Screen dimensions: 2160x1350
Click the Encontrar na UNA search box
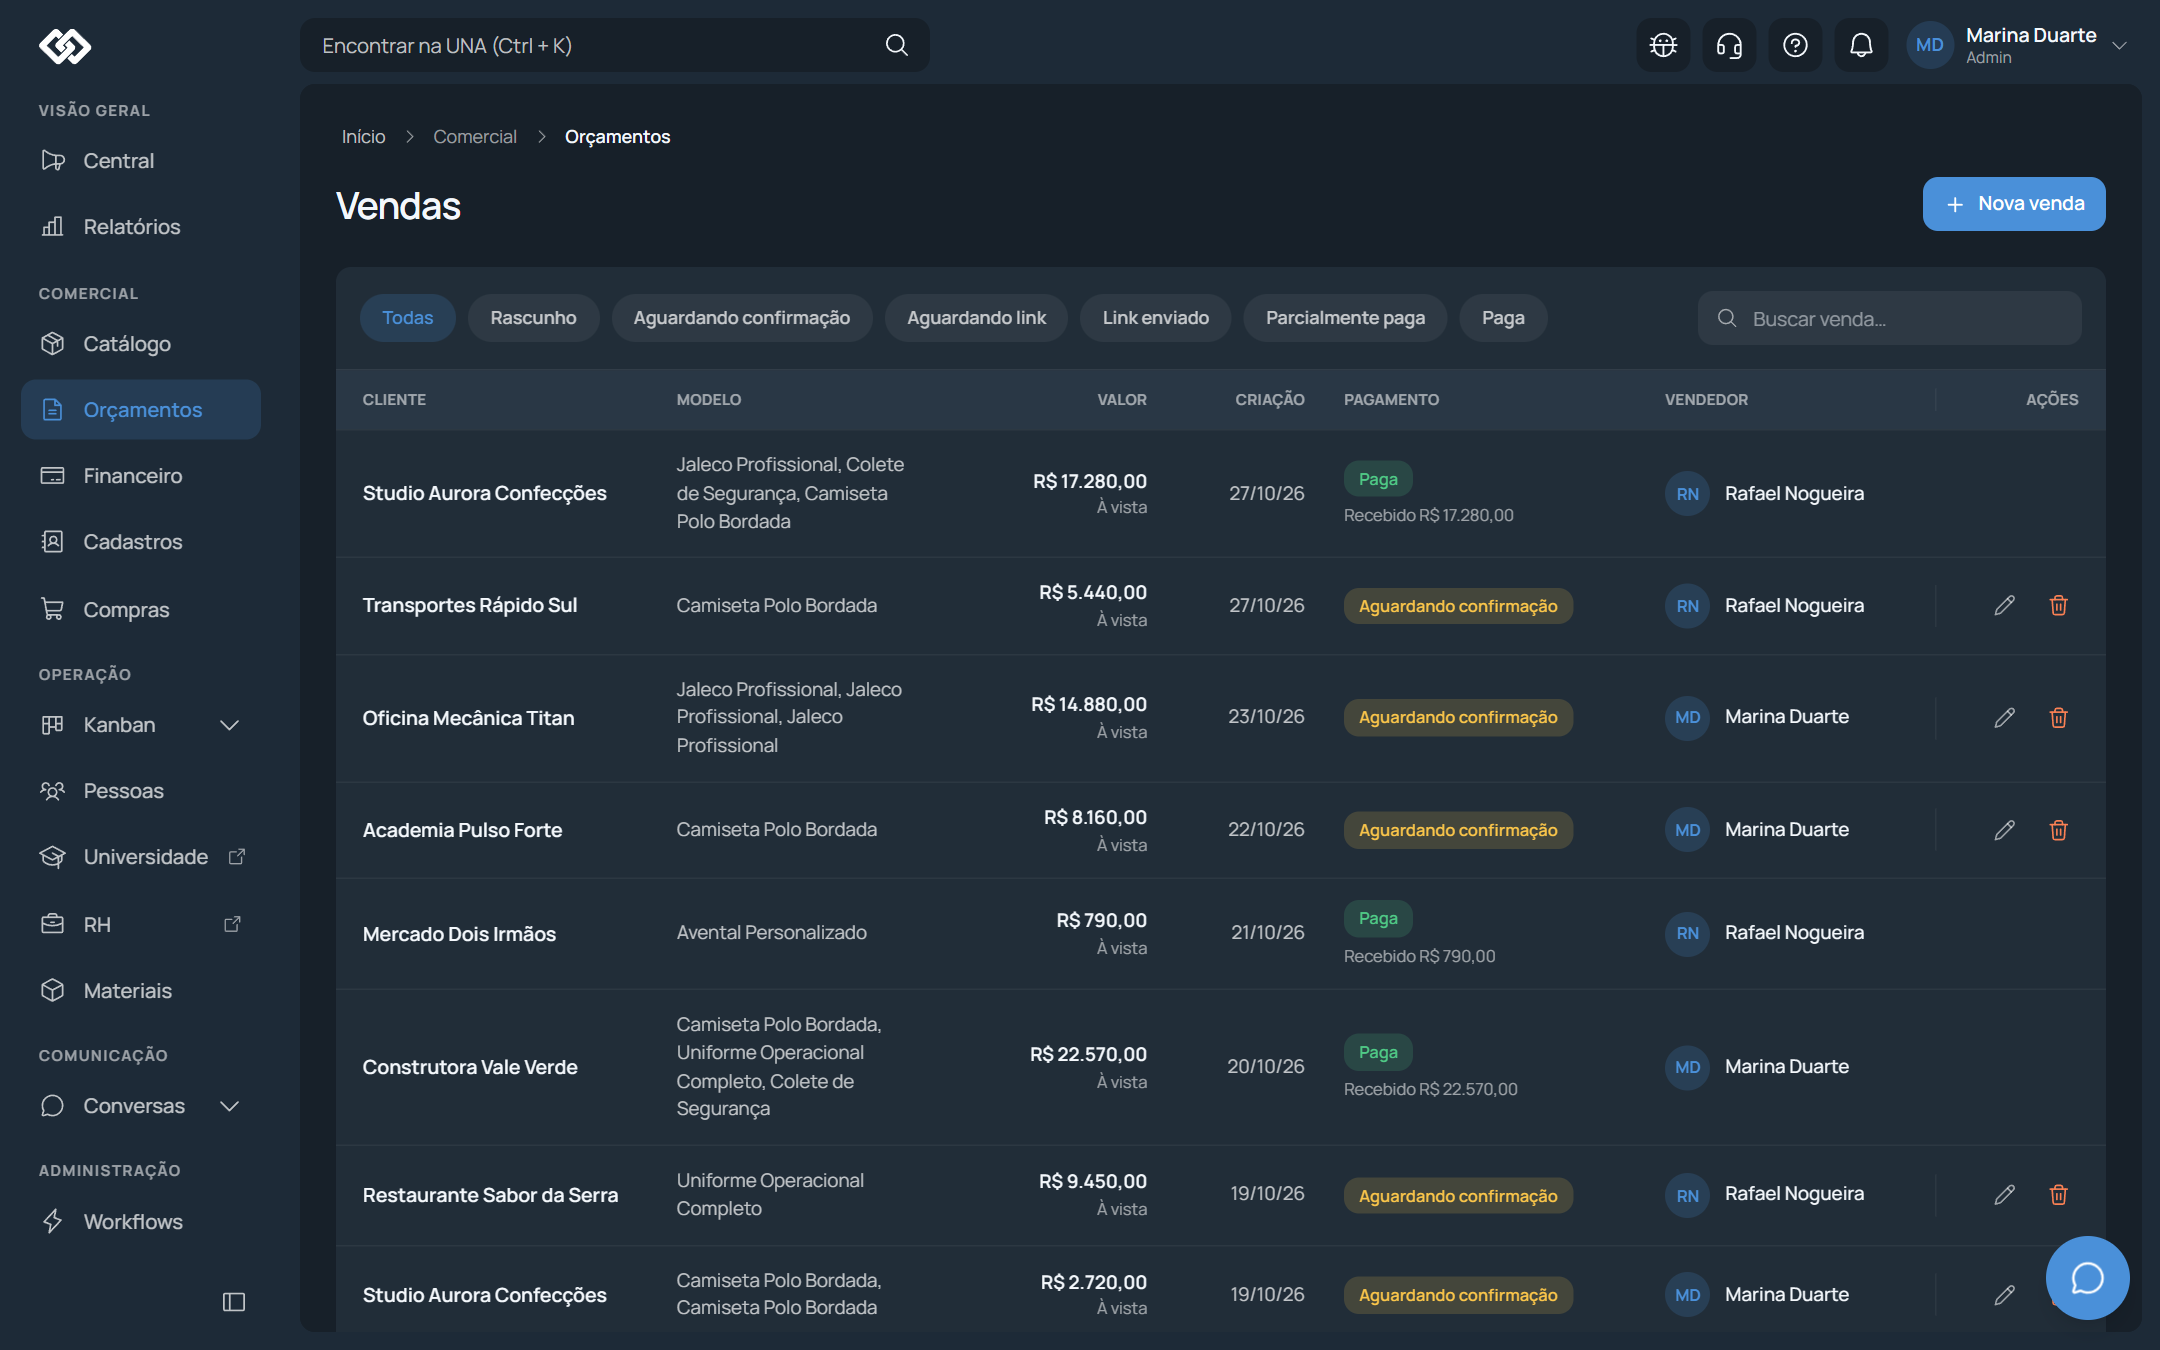[x=614, y=45]
